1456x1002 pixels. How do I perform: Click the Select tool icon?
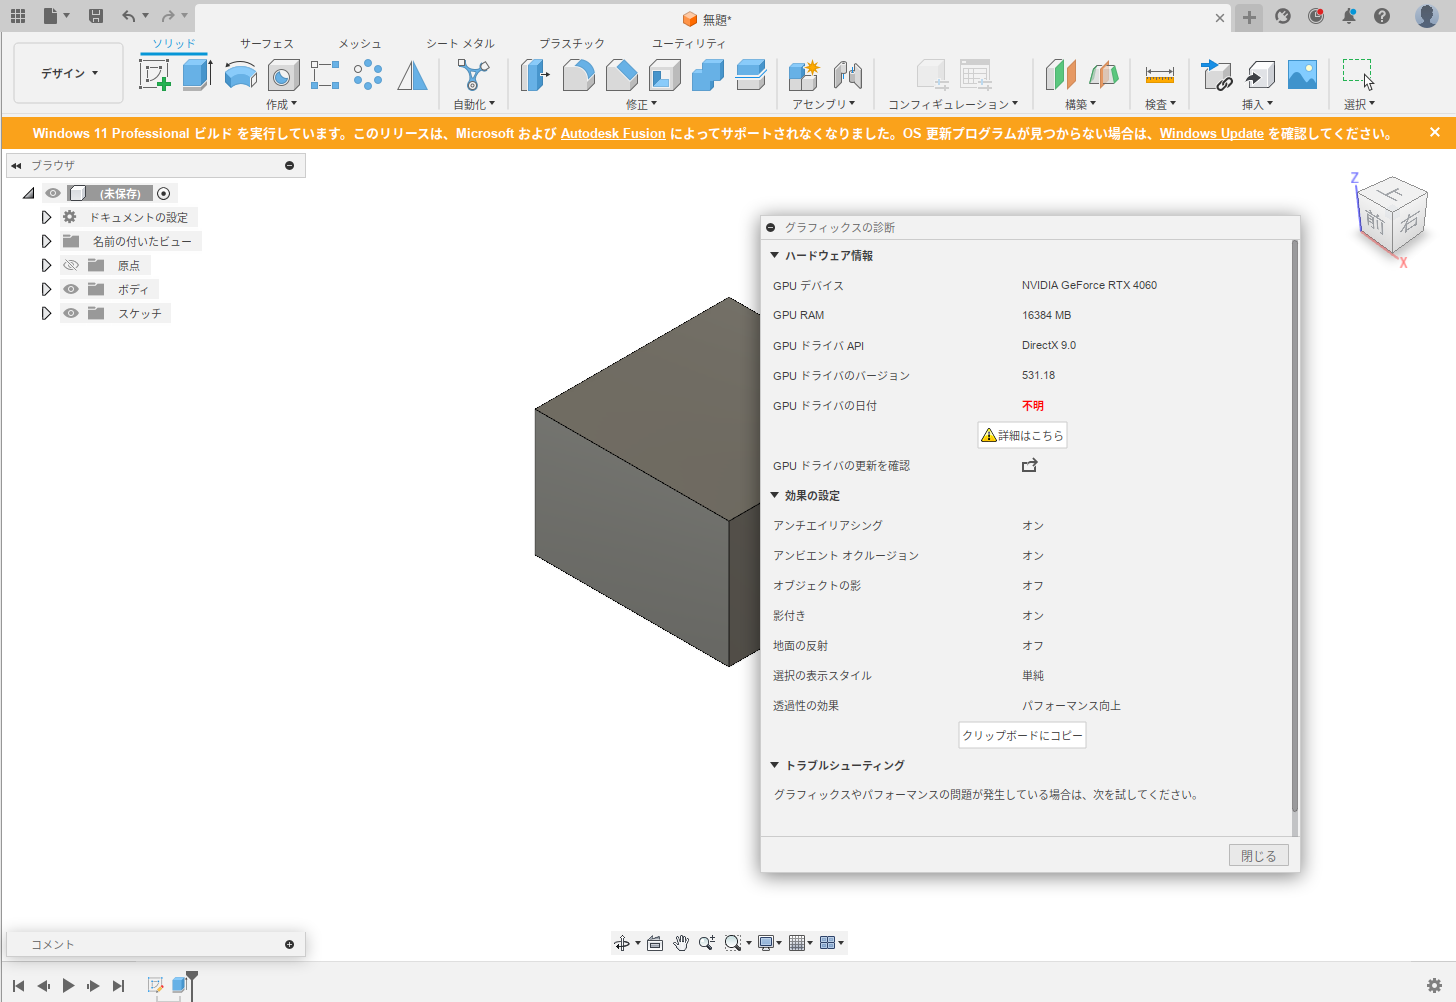(1358, 75)
